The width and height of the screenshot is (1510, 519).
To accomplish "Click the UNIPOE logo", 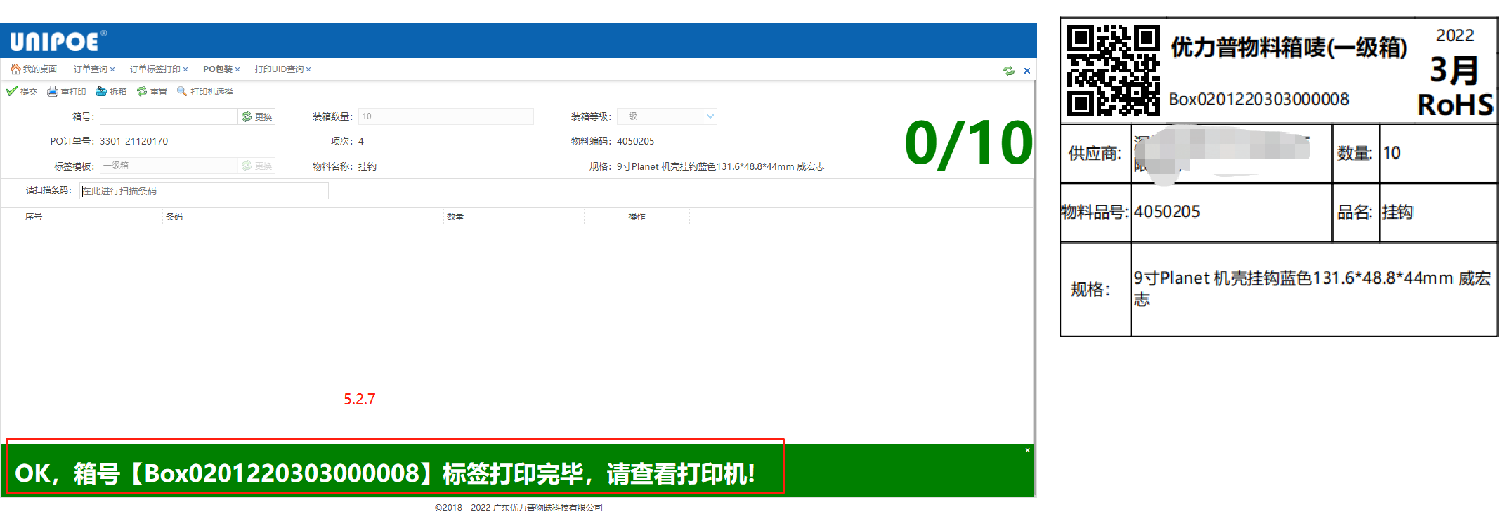I will (x=58, y=42).
